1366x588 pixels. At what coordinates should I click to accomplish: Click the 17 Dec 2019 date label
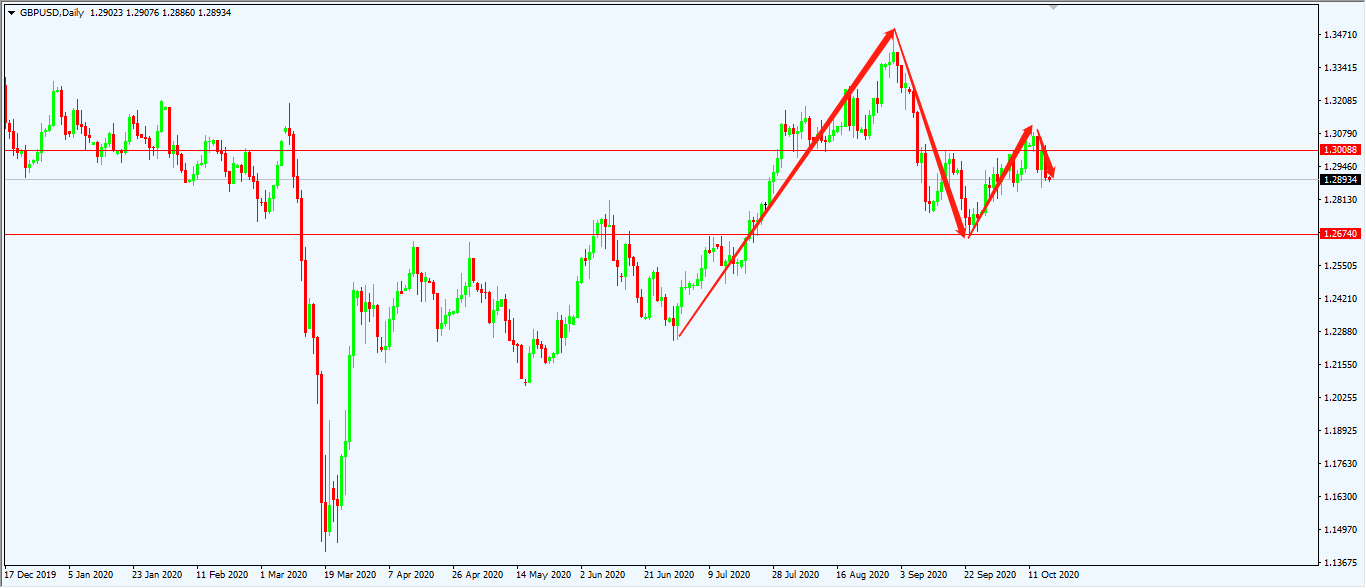pyautogui.click(x=31, y=575)
